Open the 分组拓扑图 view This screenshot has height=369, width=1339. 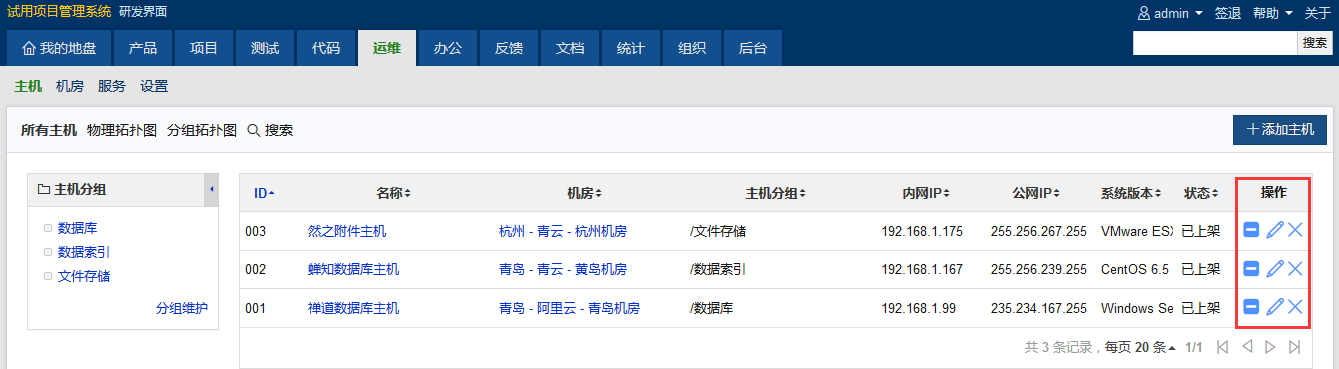pos(202,130)
